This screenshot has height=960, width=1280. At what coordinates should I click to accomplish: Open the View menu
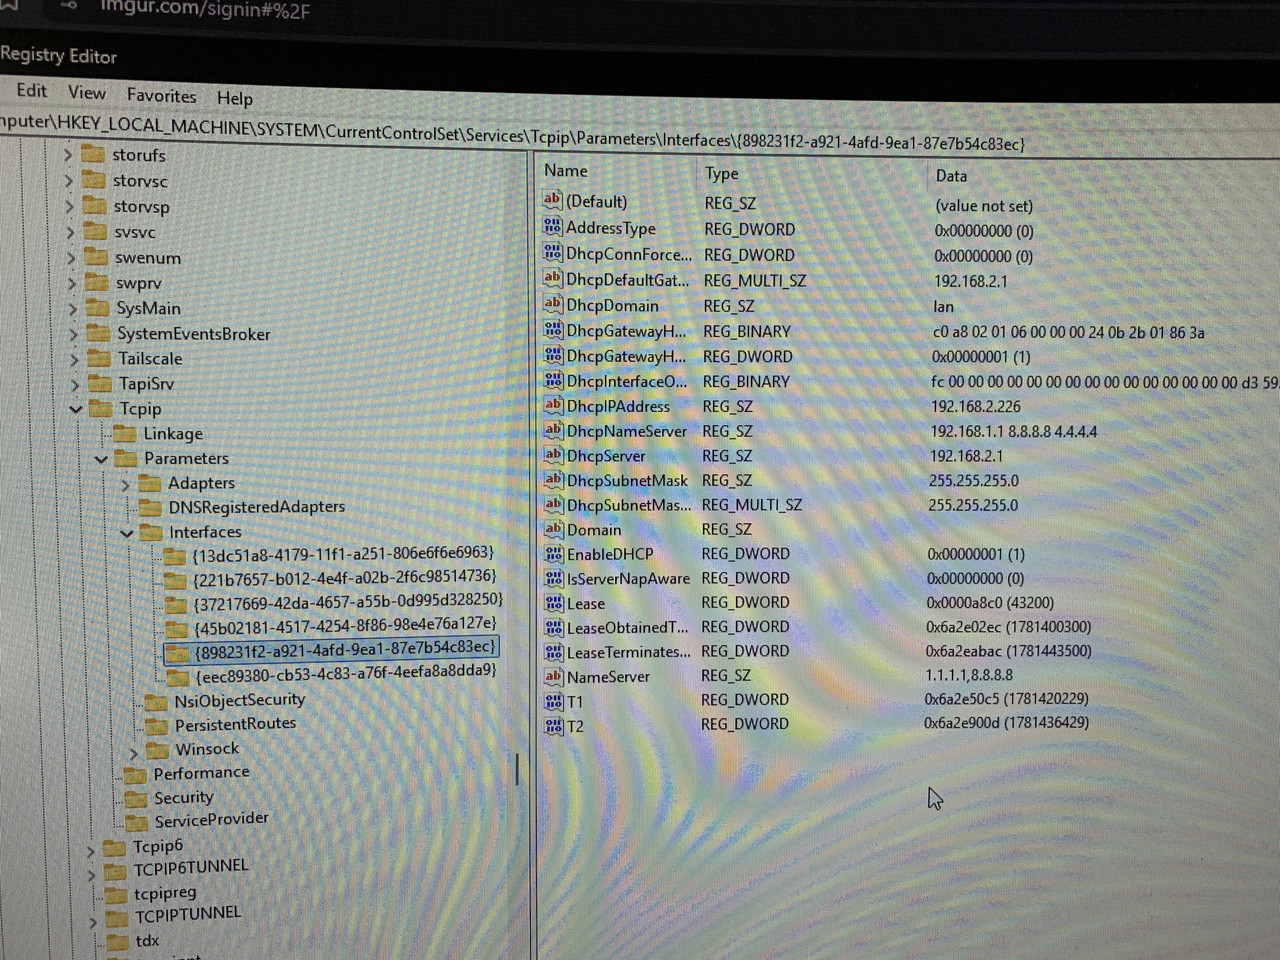click(87, 93)
